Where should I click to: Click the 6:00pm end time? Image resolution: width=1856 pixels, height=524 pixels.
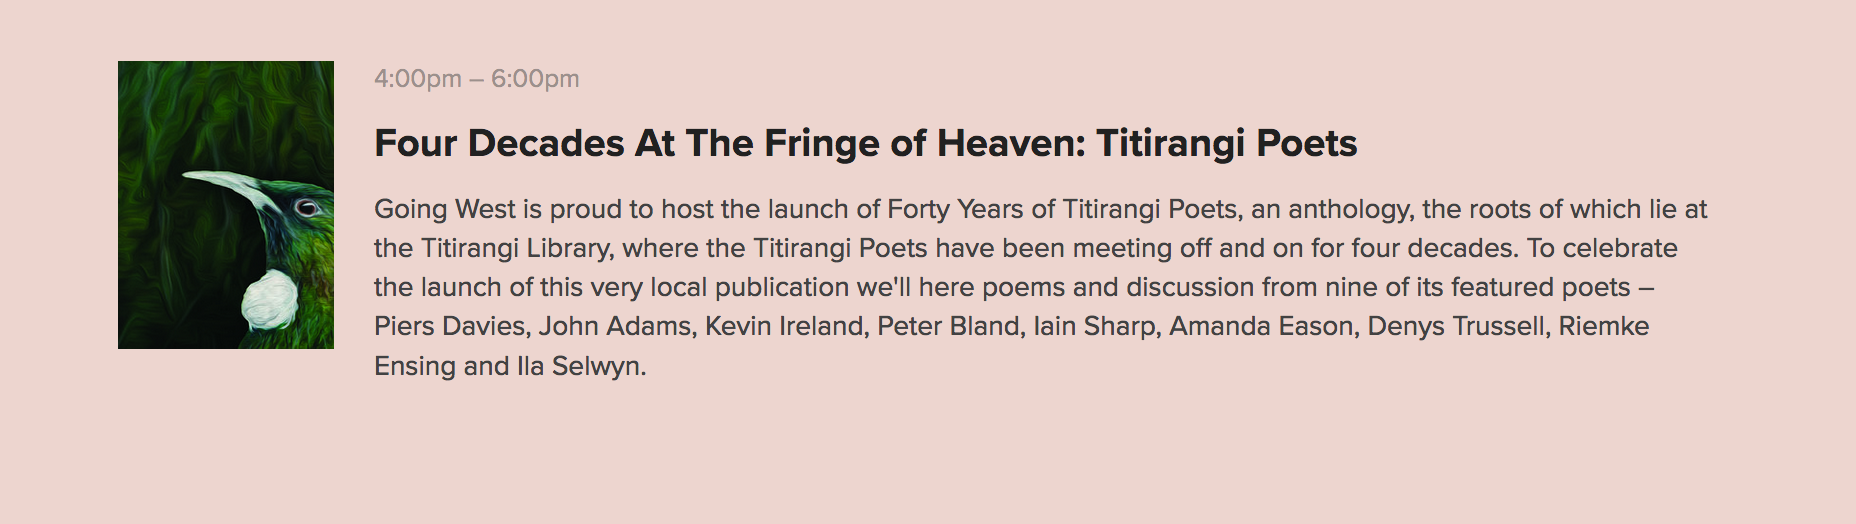(x=535, y=79)
